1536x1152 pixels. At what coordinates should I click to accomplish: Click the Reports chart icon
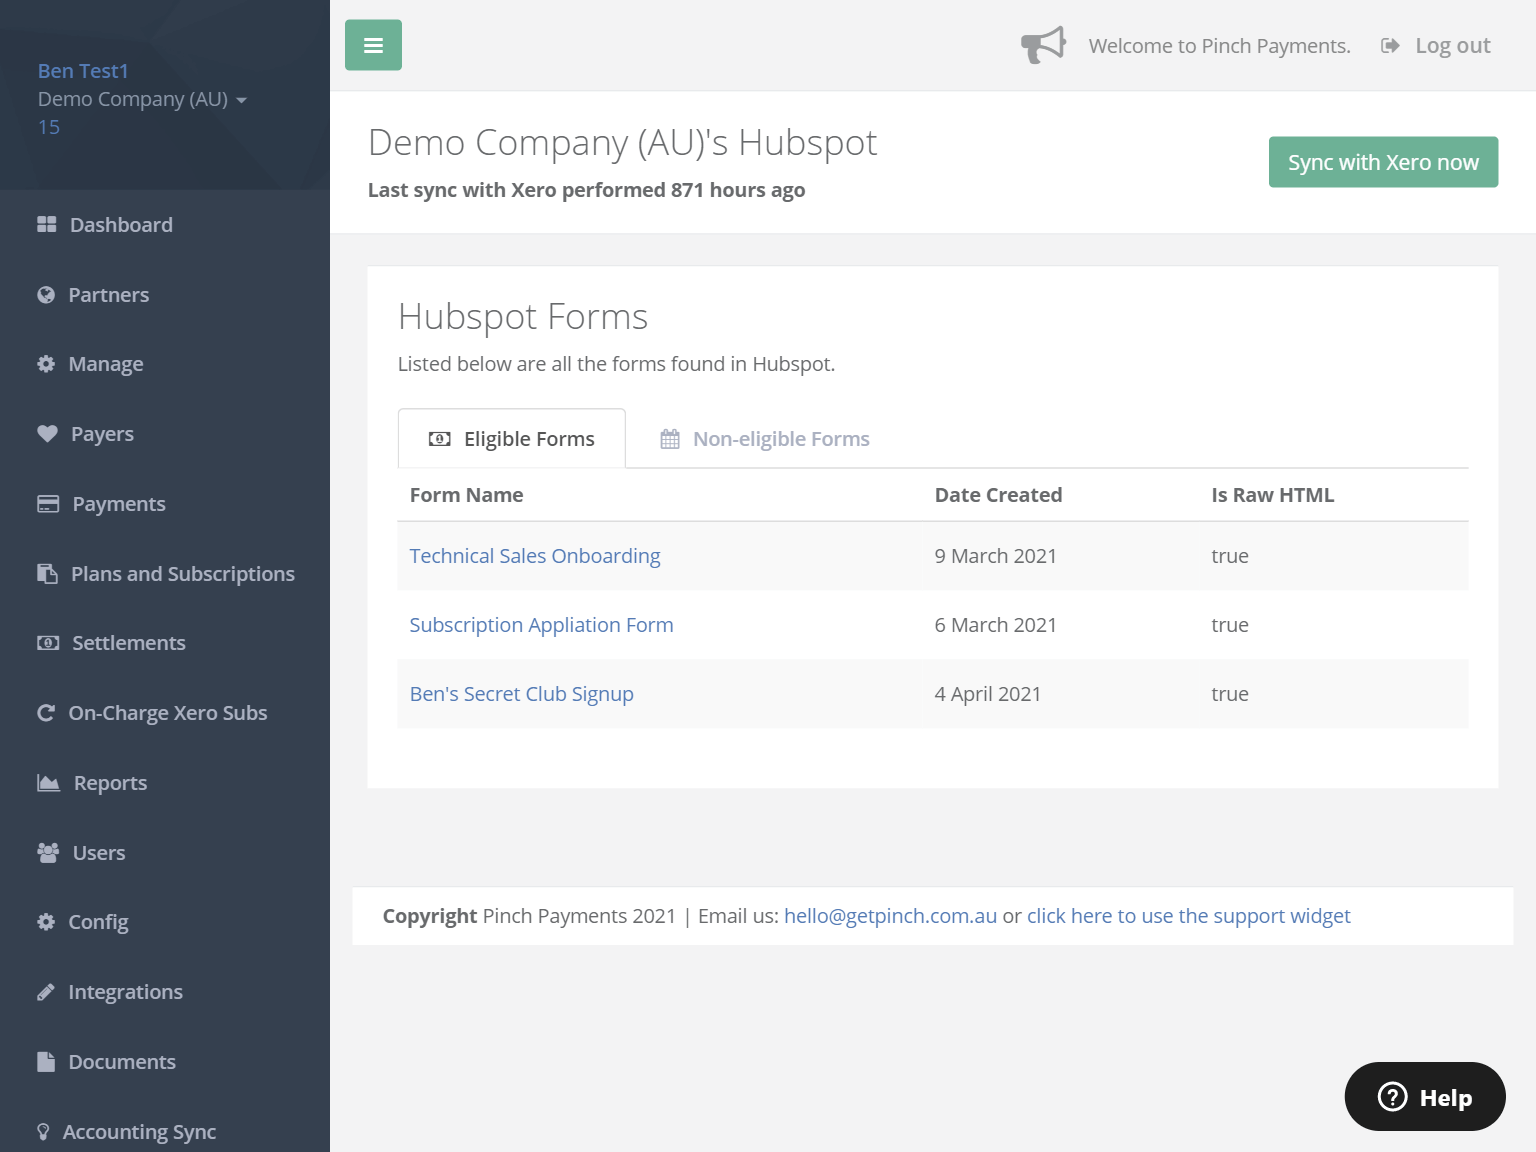point(48,782)
